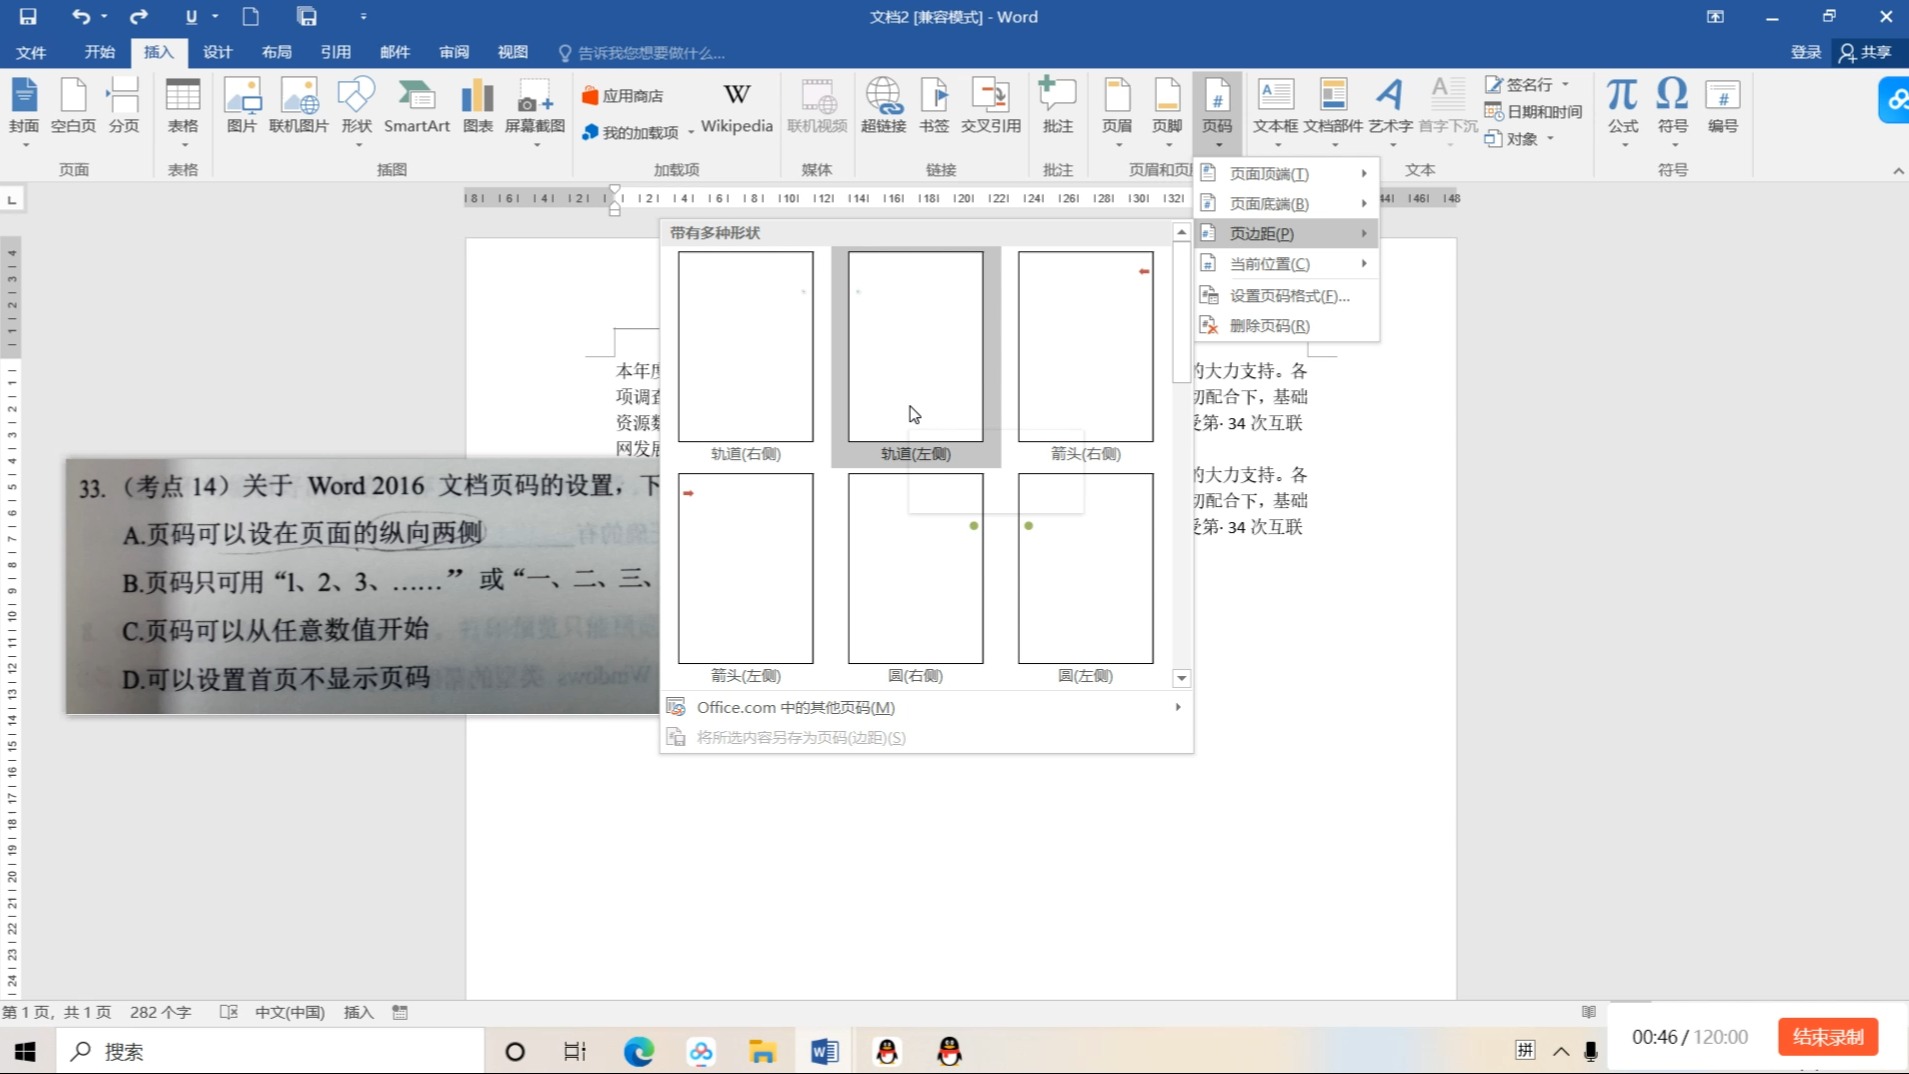Switch to the Home (开始) ribbon tab
The height and width of the screenshot is (1074, 1909).
coord(99,52)
